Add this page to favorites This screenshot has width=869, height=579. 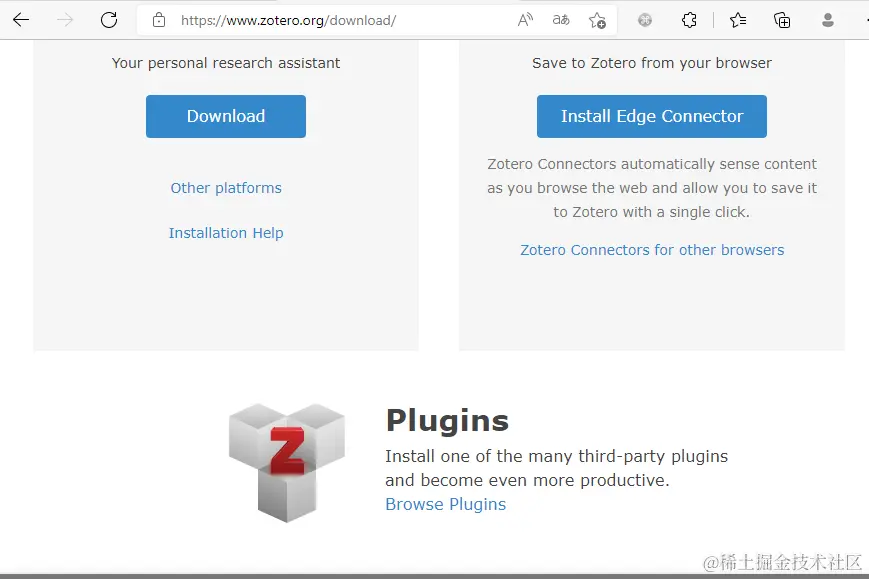[597, 21]
